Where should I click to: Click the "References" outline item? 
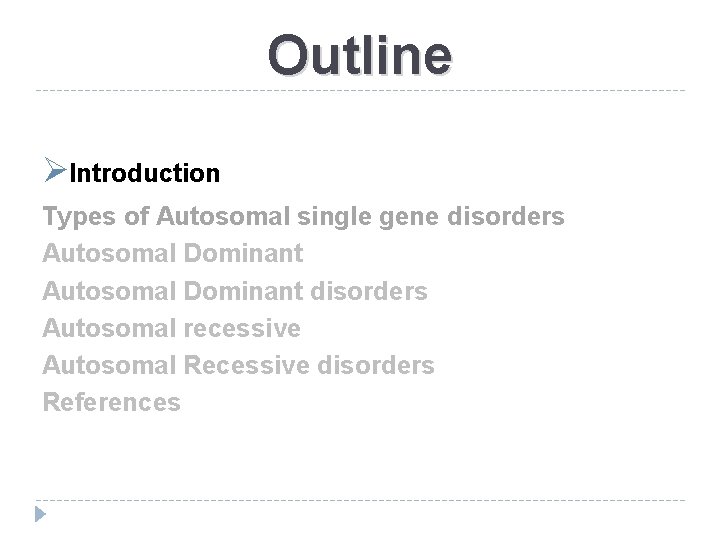111,403
